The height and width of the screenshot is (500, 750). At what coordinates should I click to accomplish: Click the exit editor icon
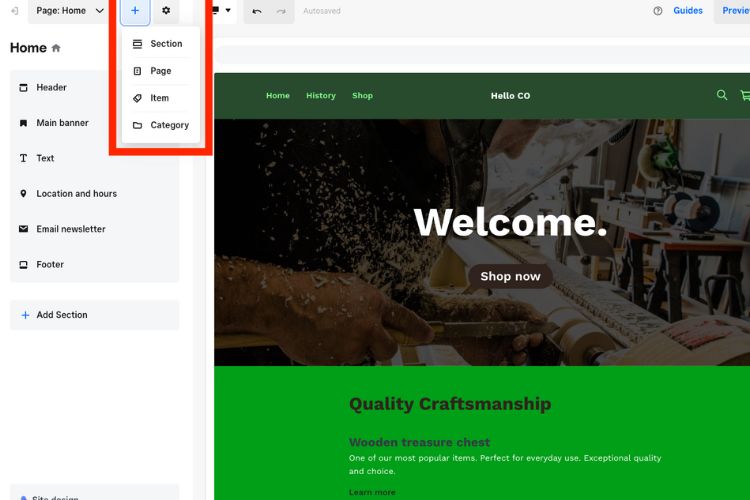coord(14,11)
